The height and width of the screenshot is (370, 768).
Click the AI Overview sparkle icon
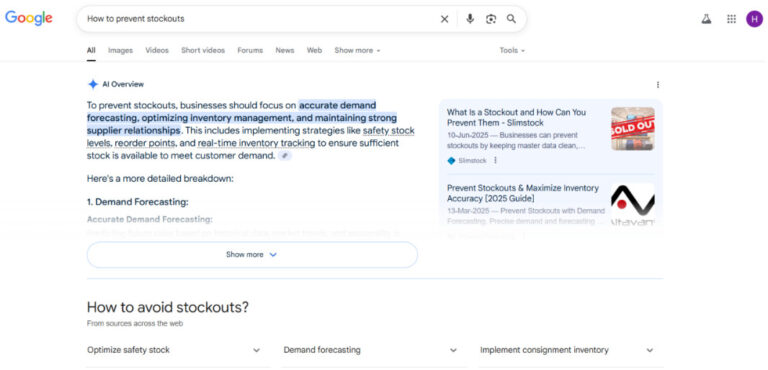coord(93,84)
